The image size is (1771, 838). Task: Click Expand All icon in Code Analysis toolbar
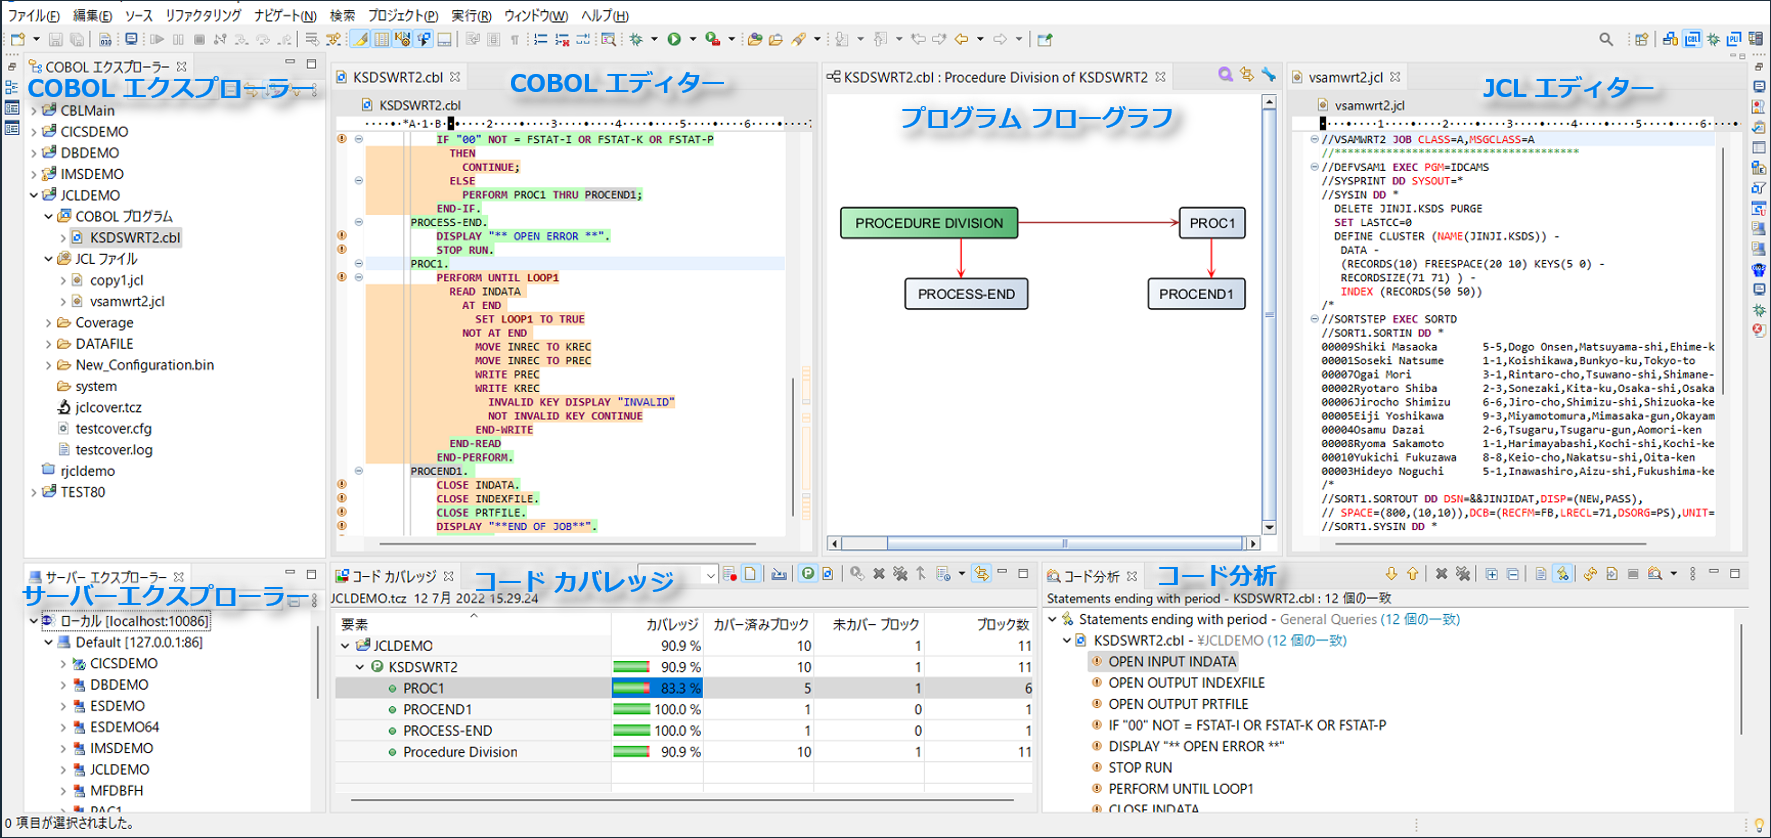(1491, 574)
